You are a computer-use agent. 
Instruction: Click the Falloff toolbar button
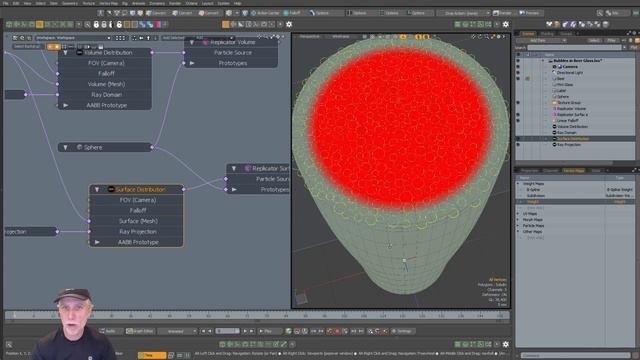pos(292,13)
